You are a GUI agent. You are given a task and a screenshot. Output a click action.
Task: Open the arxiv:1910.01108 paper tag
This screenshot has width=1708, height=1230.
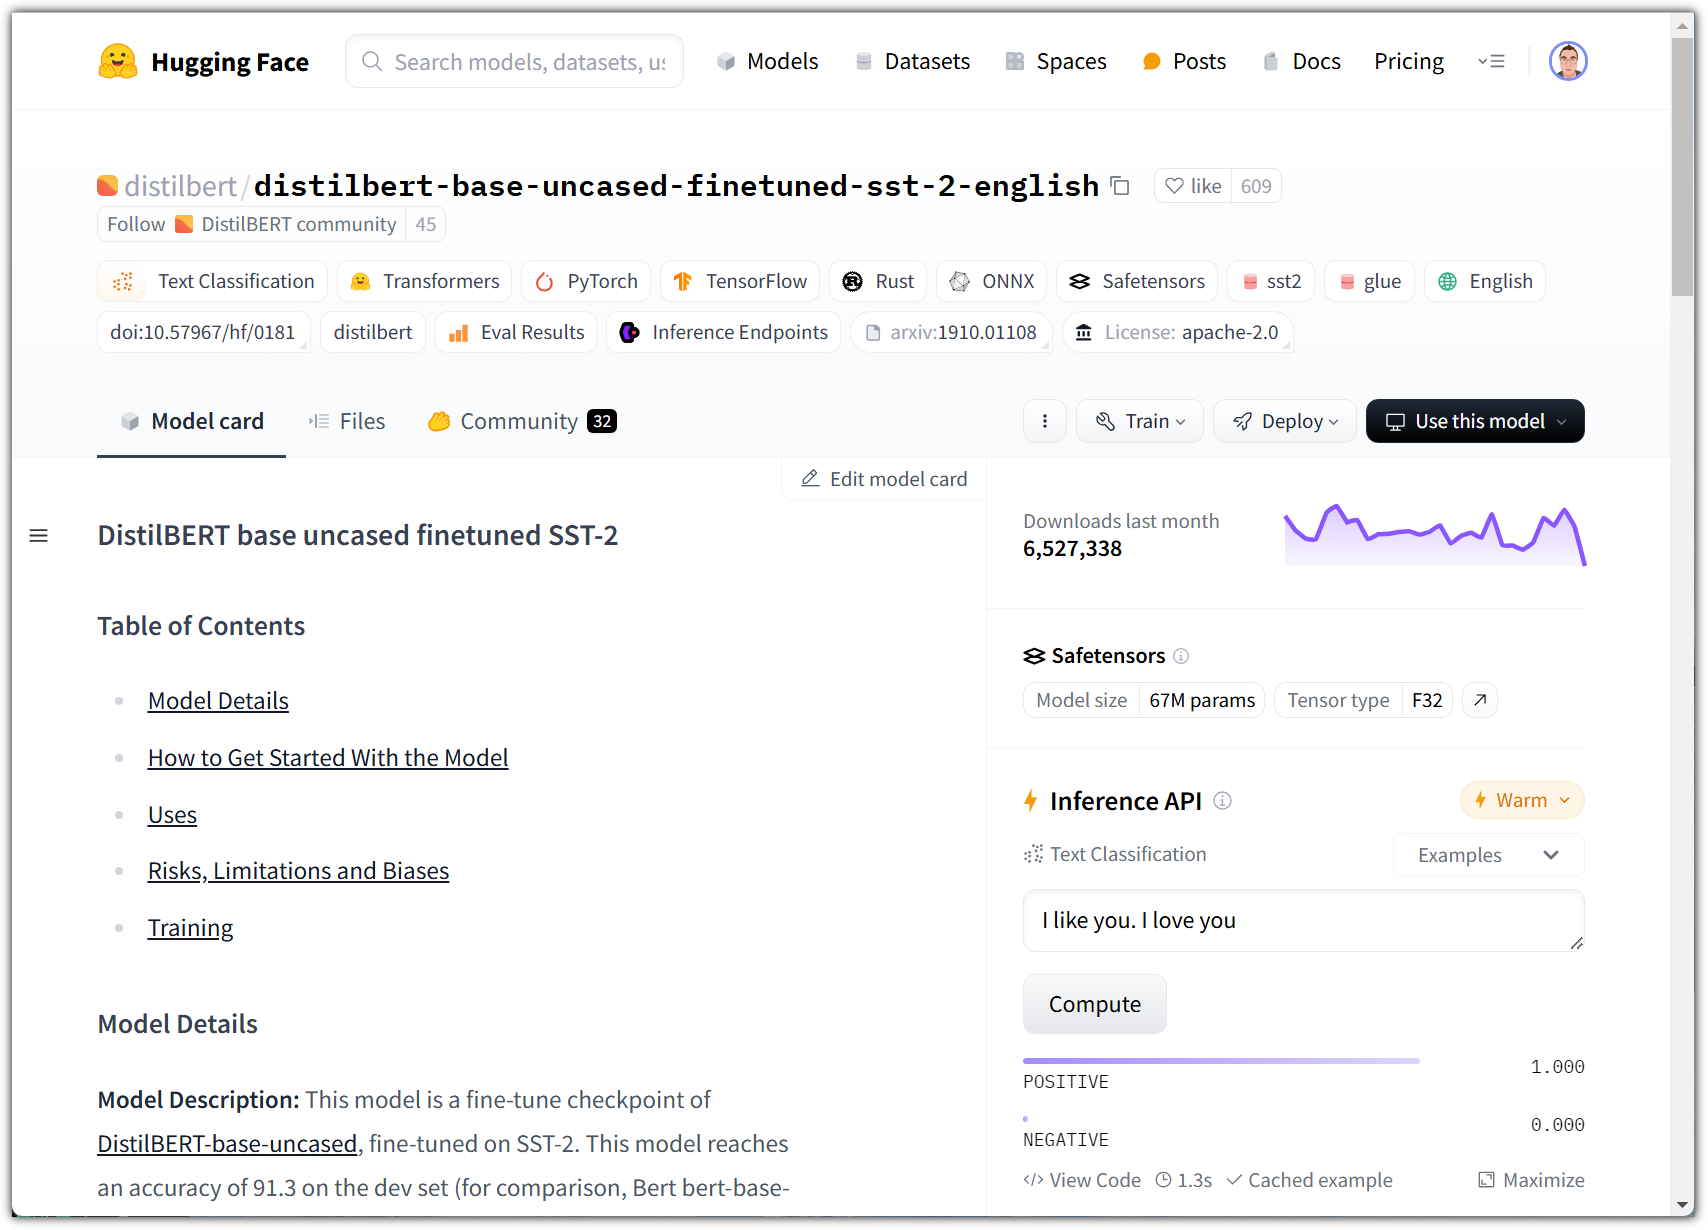click(951, 332)
